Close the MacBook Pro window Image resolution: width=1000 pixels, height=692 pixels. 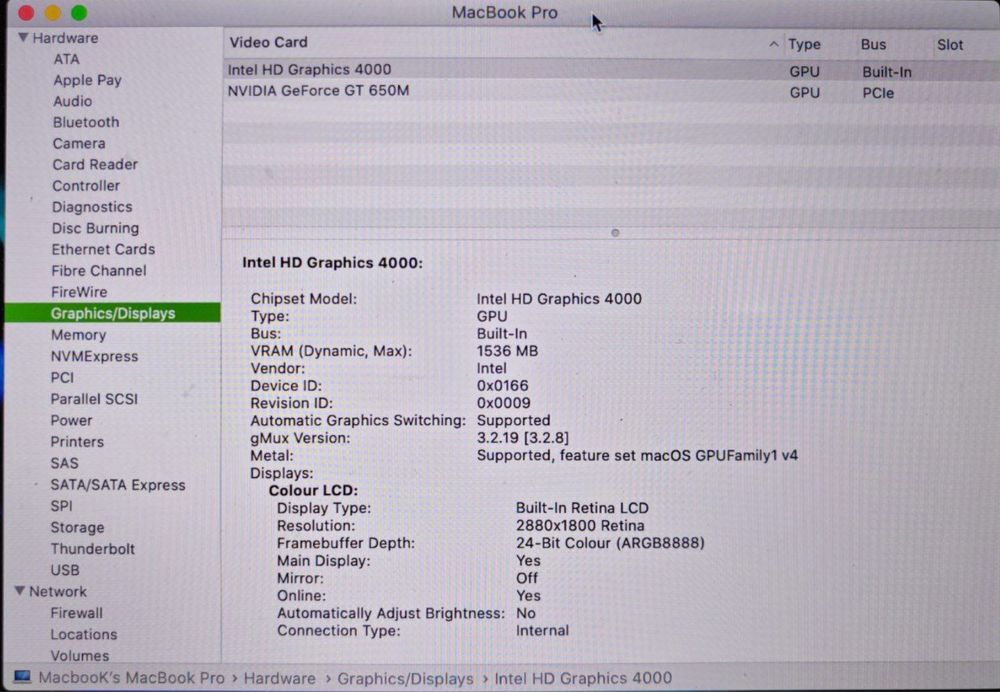pos(26,13)
